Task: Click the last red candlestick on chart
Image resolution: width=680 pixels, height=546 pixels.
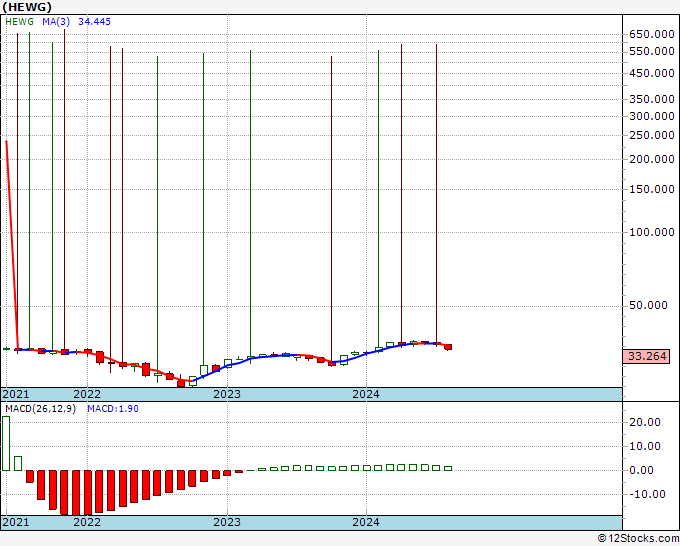Action: 448,347
